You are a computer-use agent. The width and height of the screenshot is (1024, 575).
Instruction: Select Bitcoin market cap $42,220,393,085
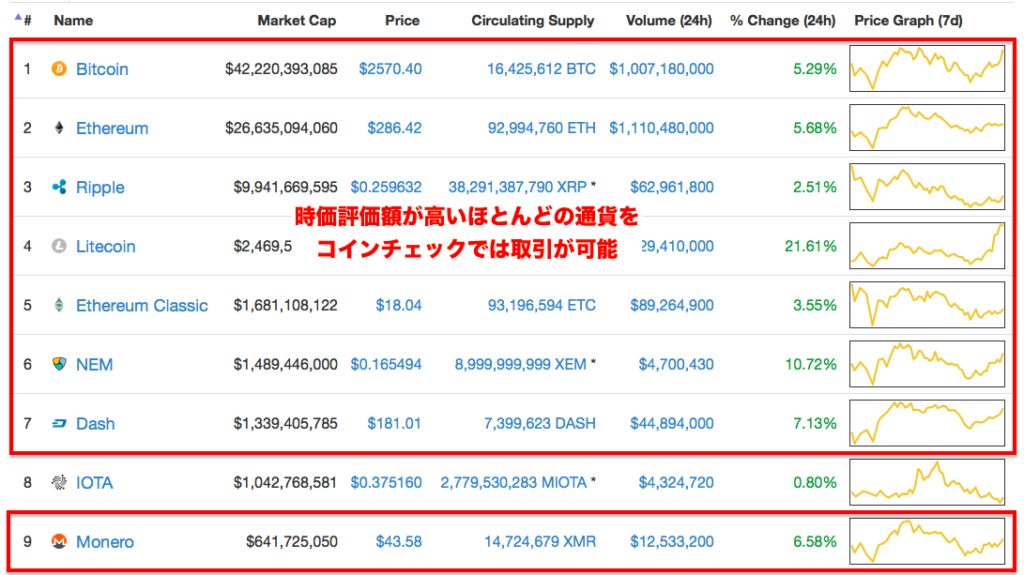(x=281, y=69)
